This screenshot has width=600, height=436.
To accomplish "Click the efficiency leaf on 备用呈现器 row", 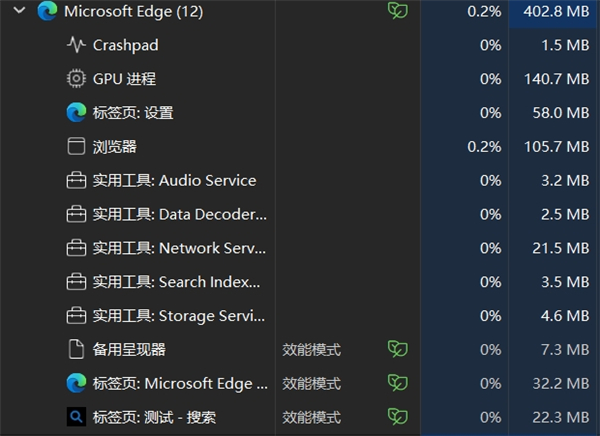I will pos(398,349).
